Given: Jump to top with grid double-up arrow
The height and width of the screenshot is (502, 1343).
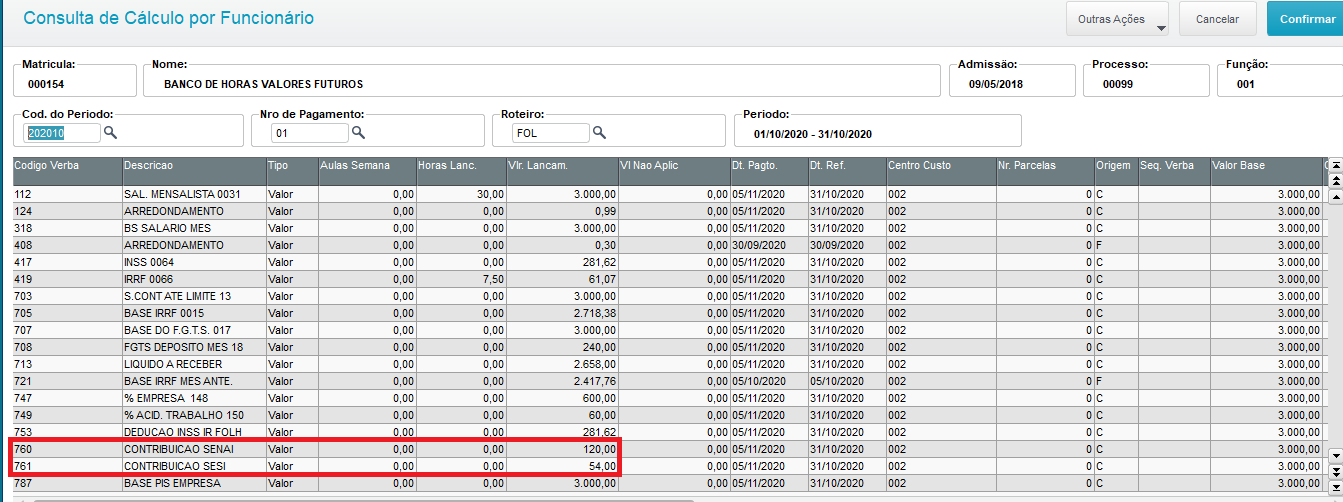Looking at the screenshot, I should coord(1334,180).
